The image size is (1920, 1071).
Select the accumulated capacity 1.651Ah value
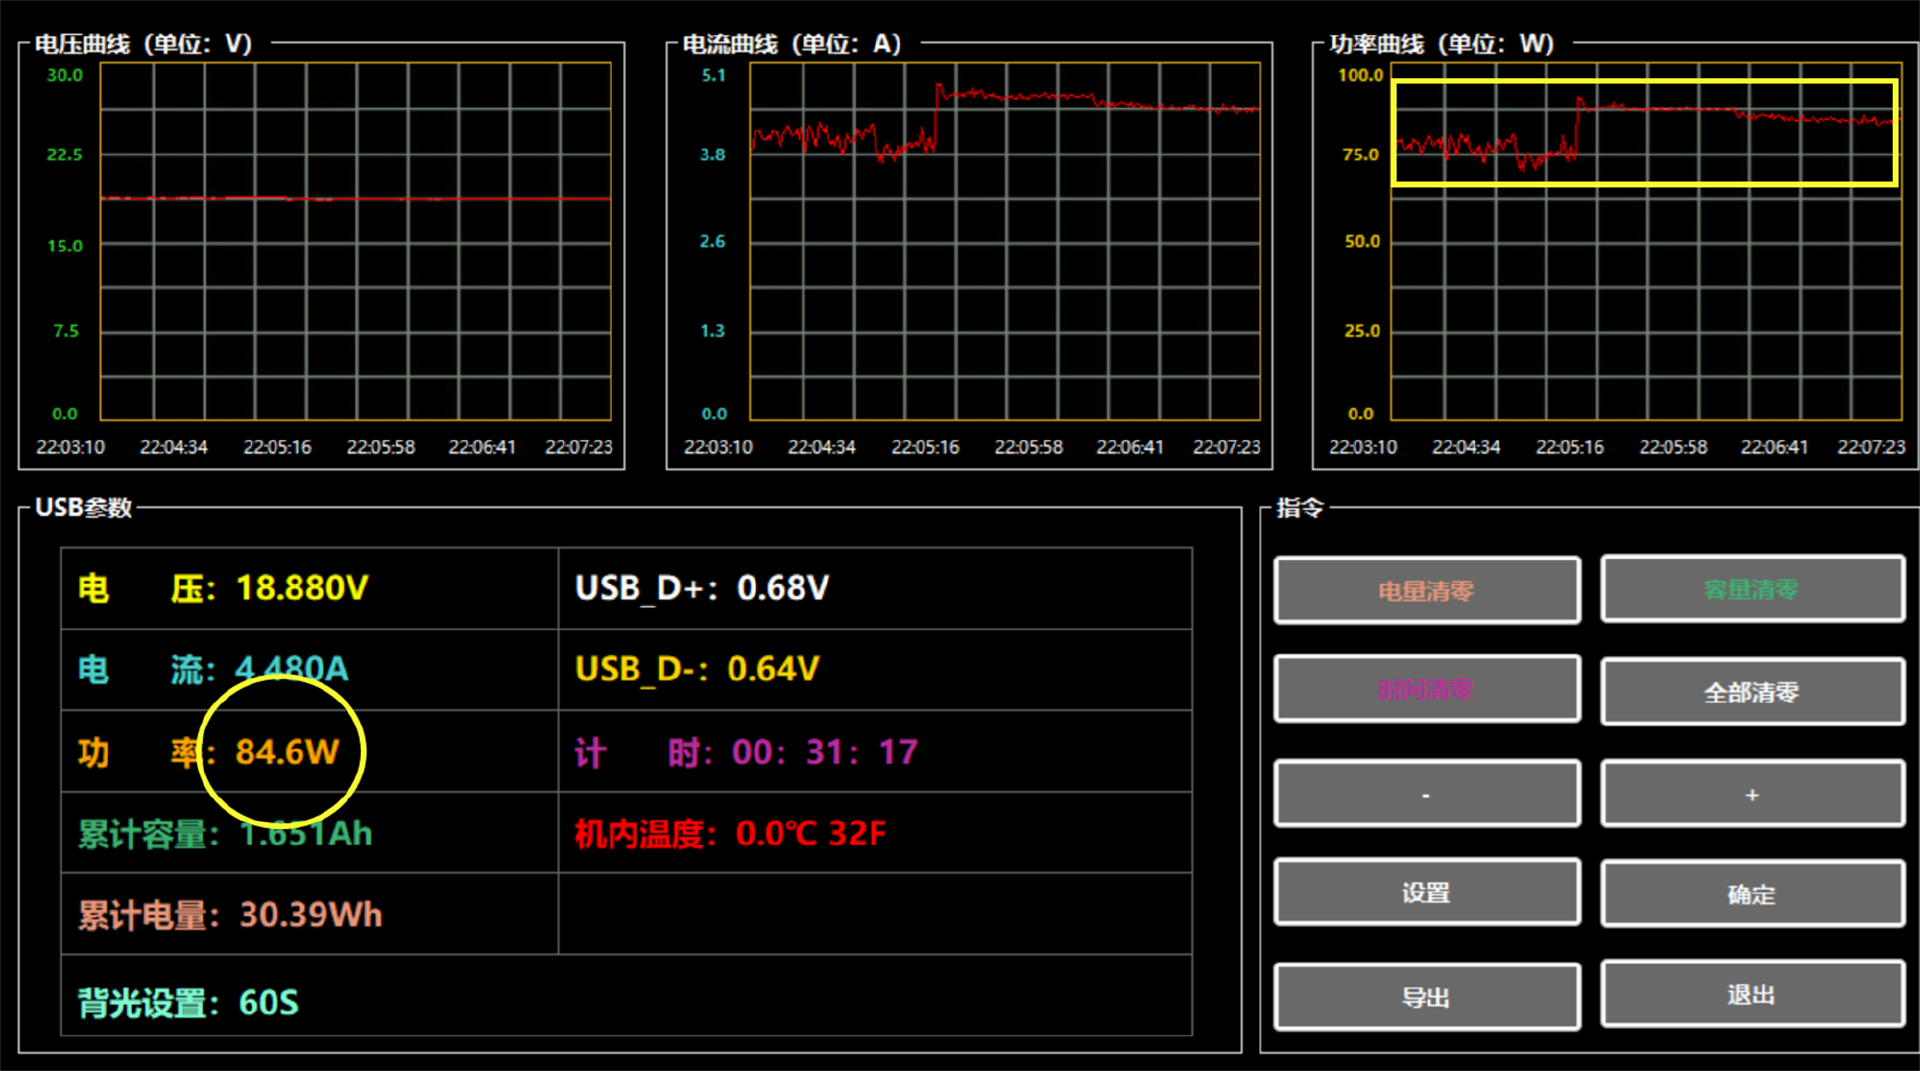pos(306,834)
